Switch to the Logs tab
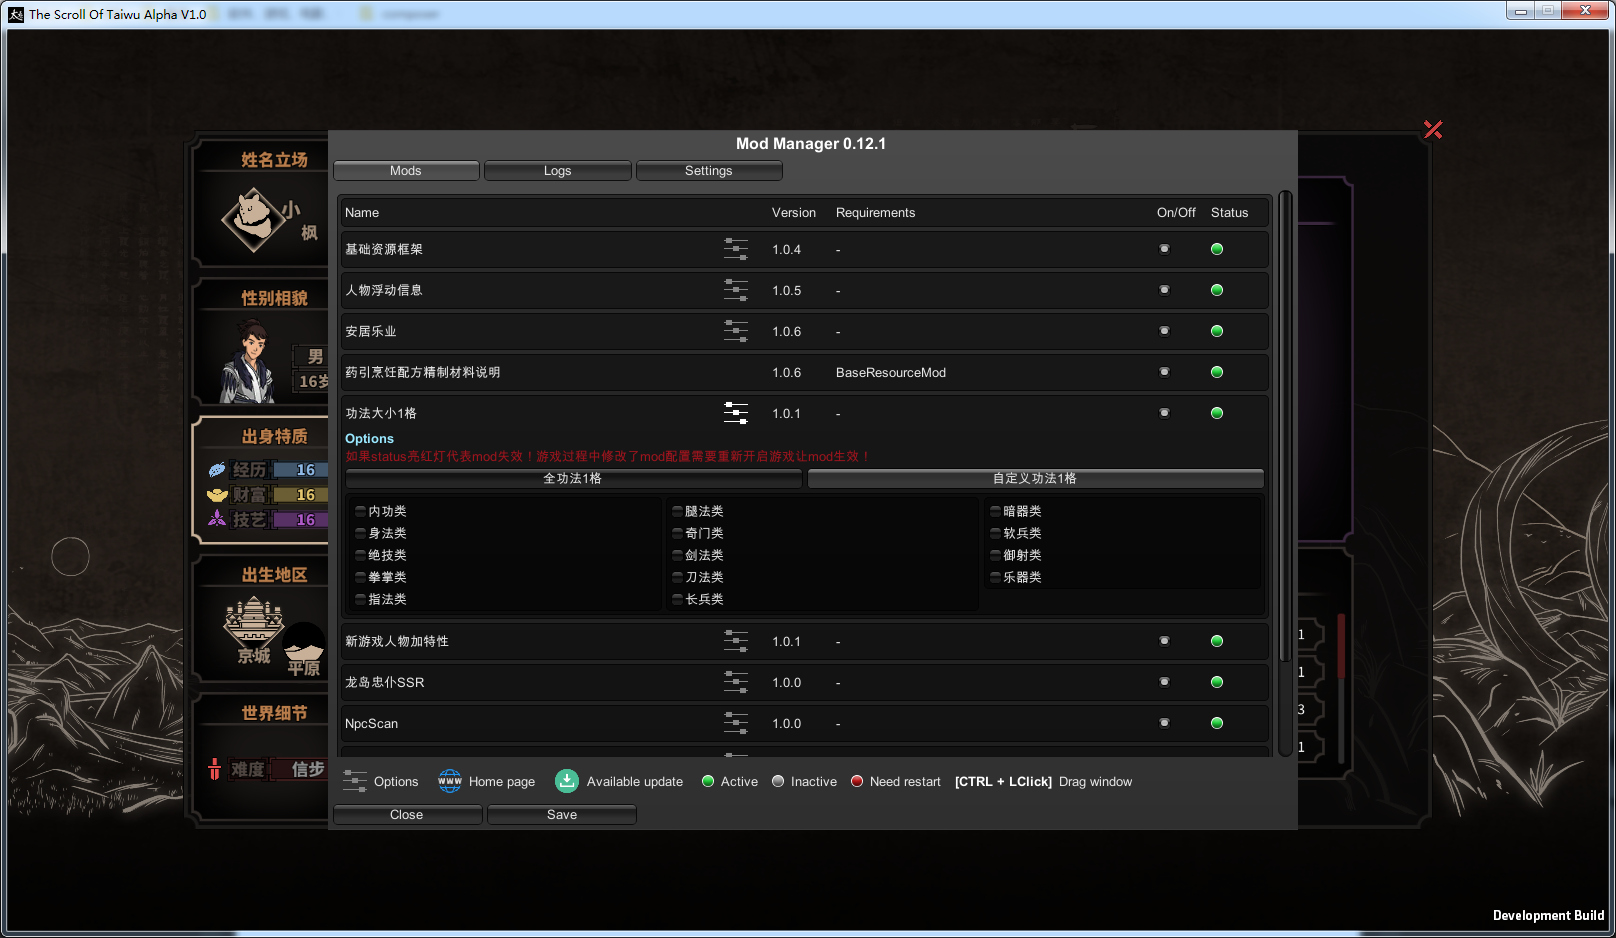1616x938 pixels. (x=557, y=171)
